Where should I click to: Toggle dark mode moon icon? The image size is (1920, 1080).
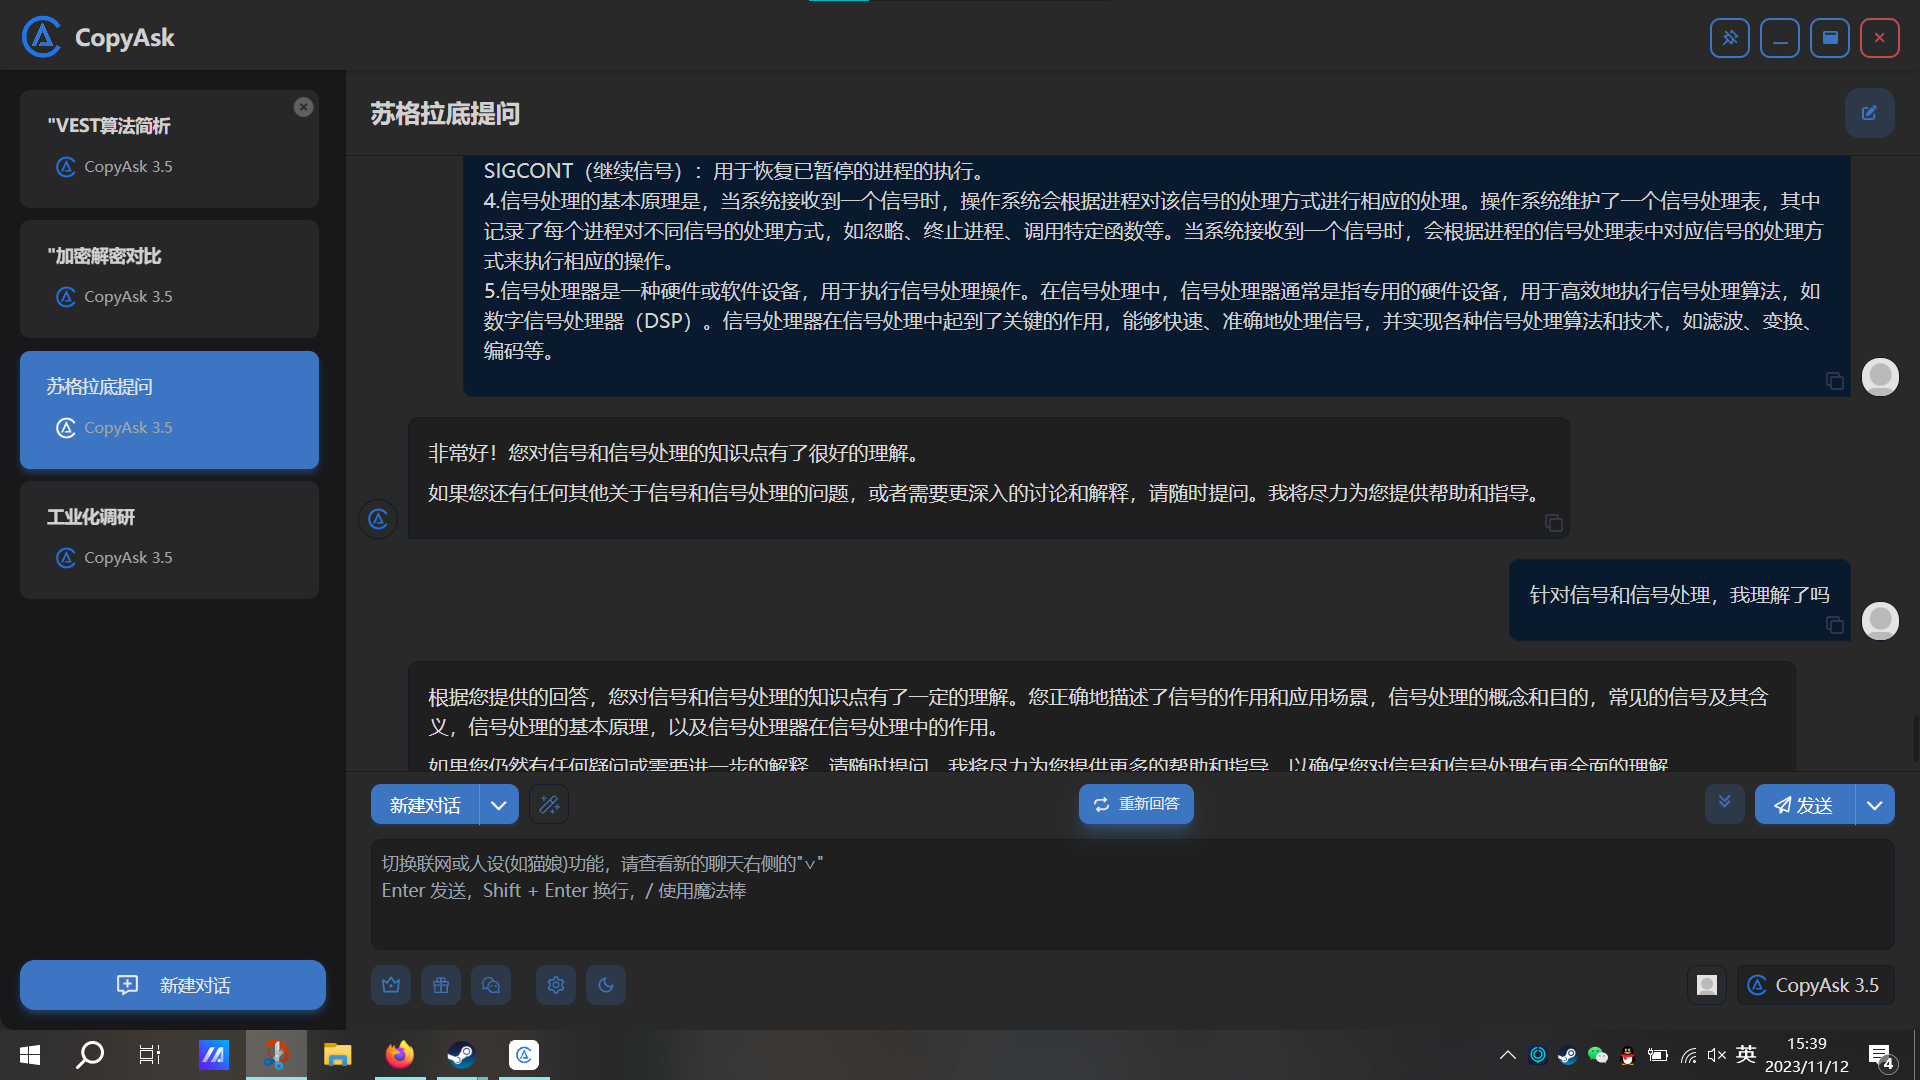(606, 985)
